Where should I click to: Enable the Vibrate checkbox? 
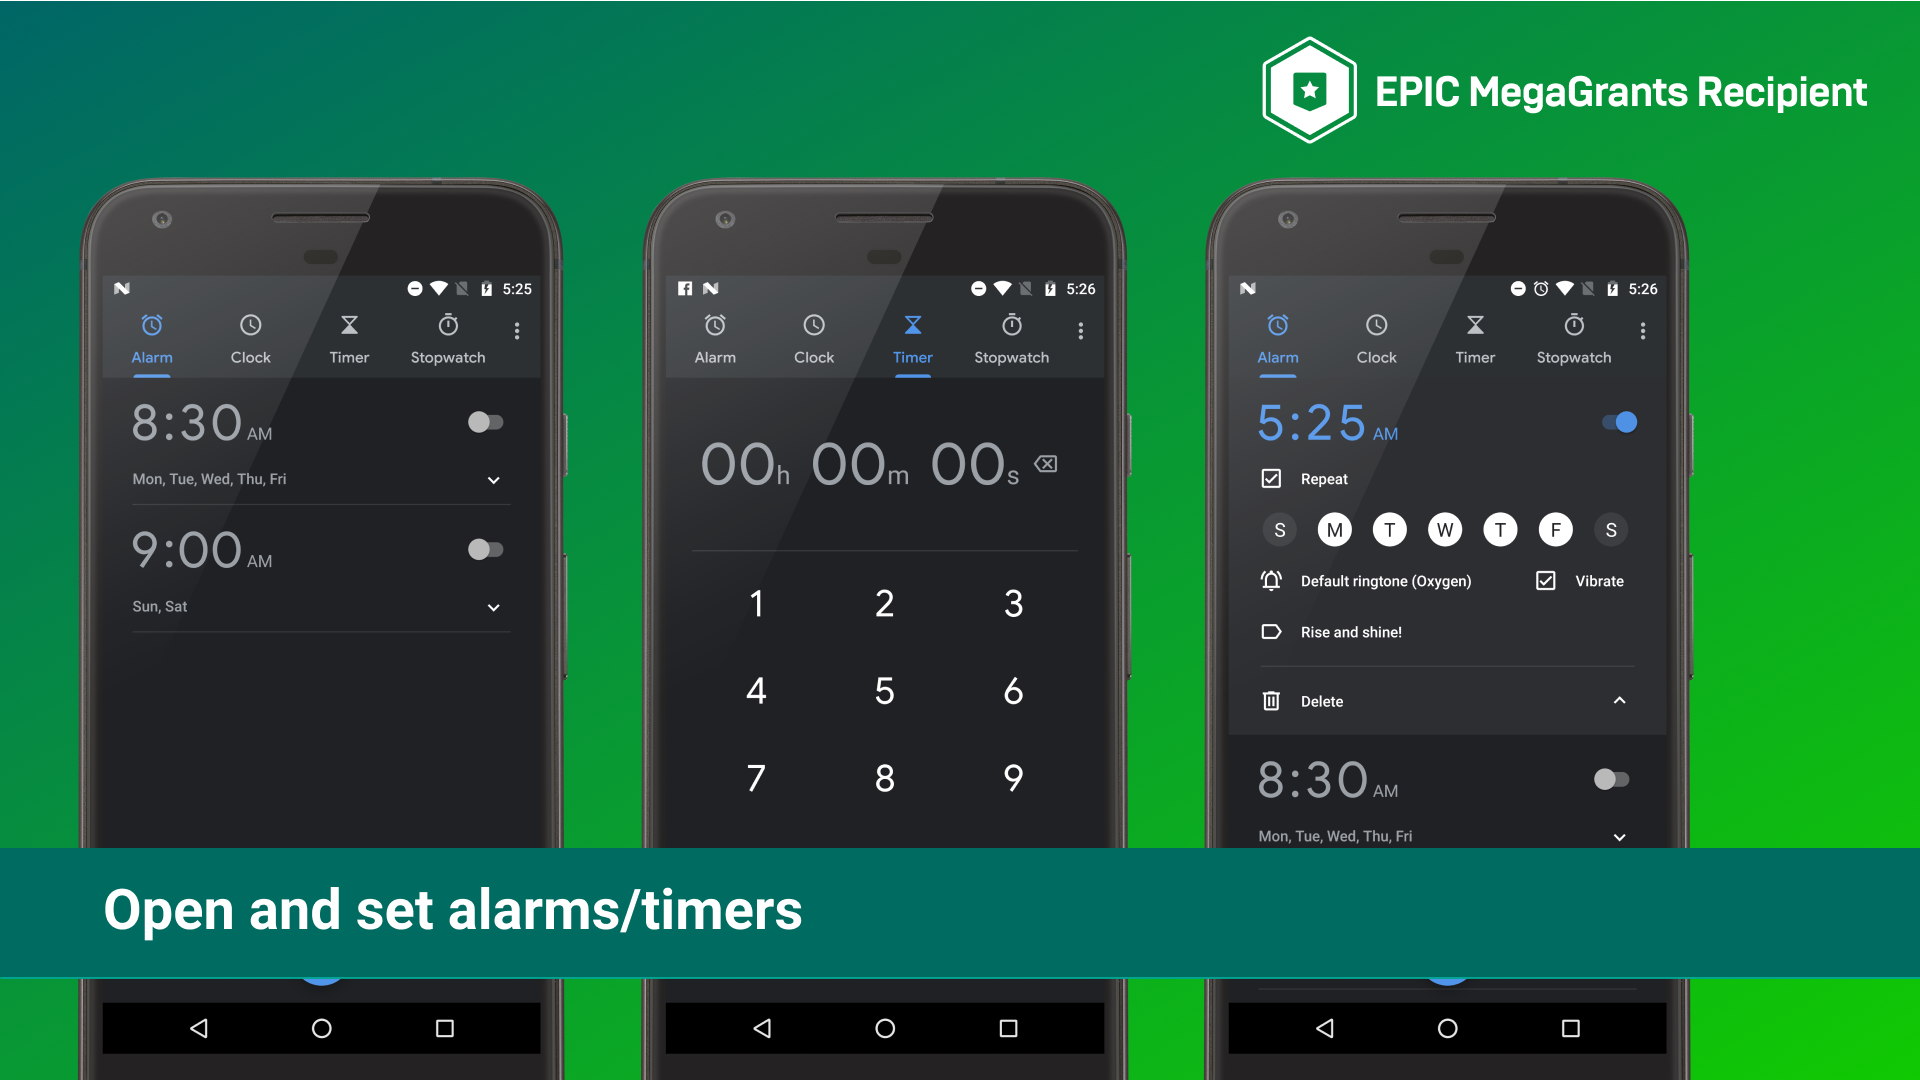coord(1543,580)
